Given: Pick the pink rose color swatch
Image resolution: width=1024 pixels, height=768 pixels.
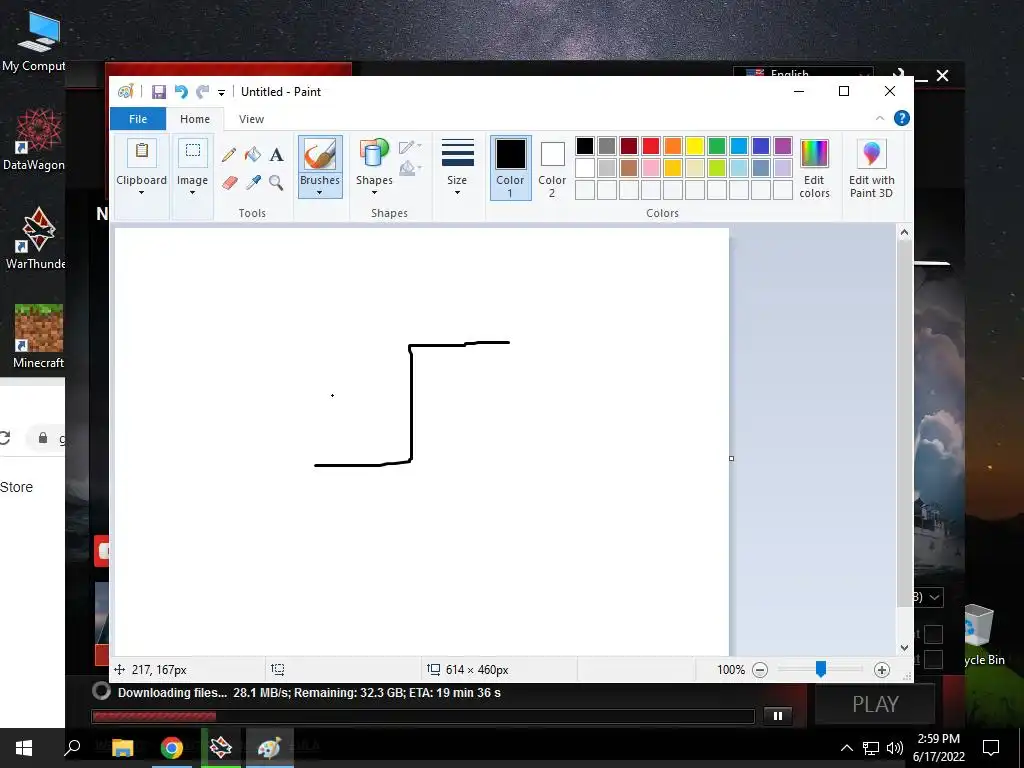Looking at the screenshot, I should coord(650,168).
